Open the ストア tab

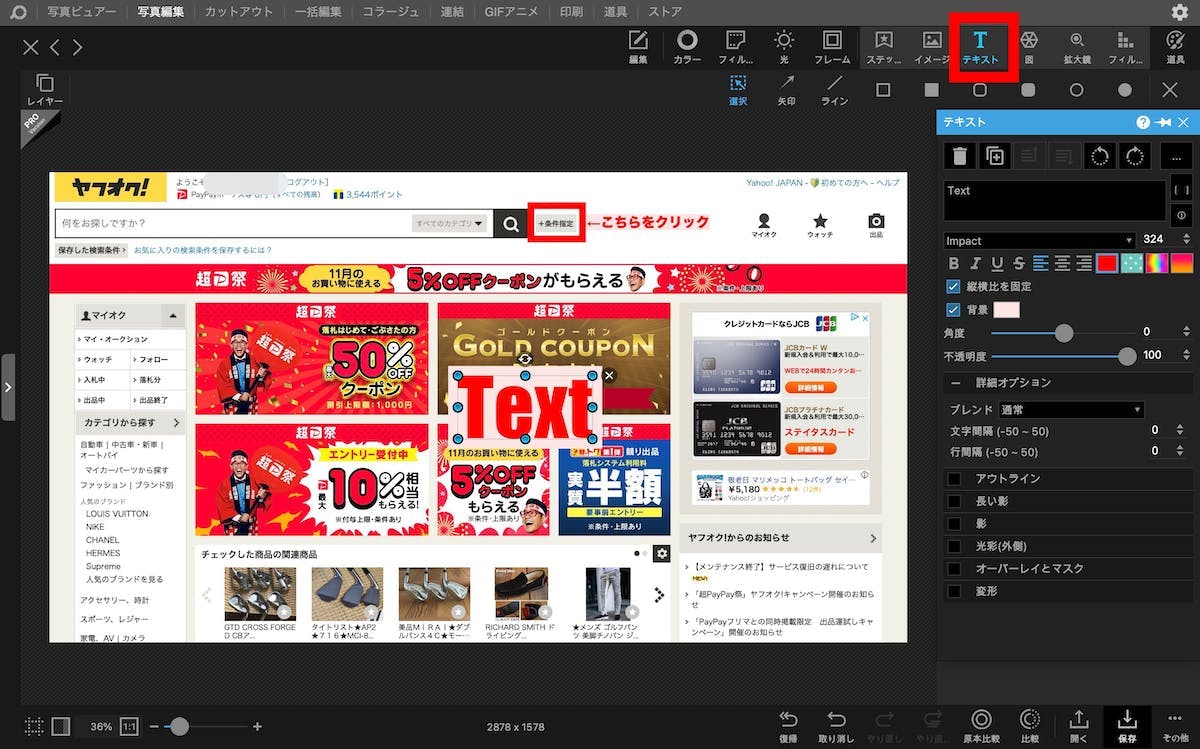665,13
